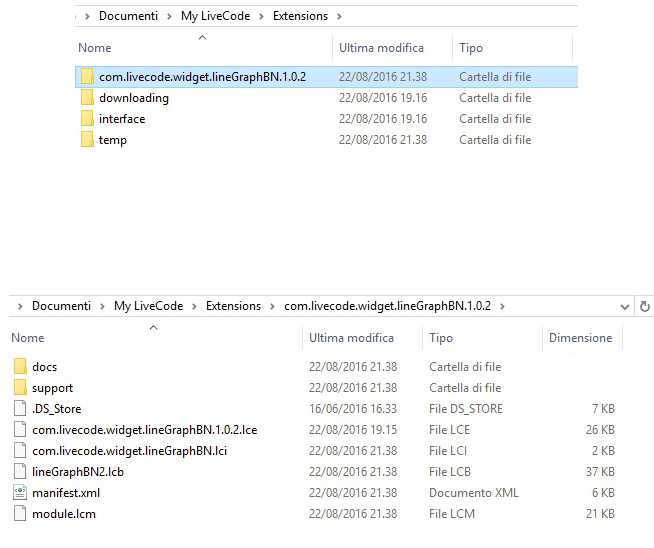Select the temp folder icon
The width and height of the screenshot is (654, 548).
[x=87, y=140]
